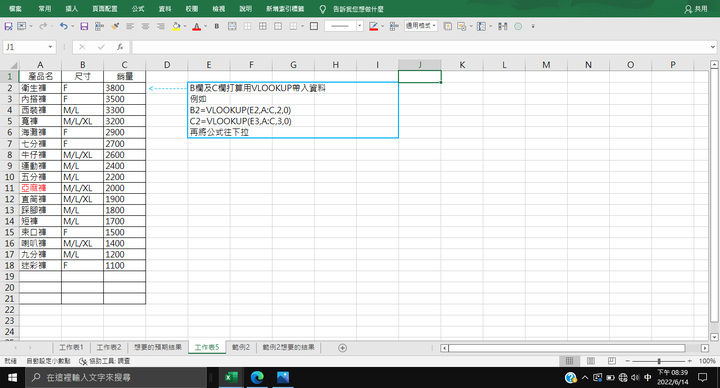Click the zoom slider handle

point(659,361)
